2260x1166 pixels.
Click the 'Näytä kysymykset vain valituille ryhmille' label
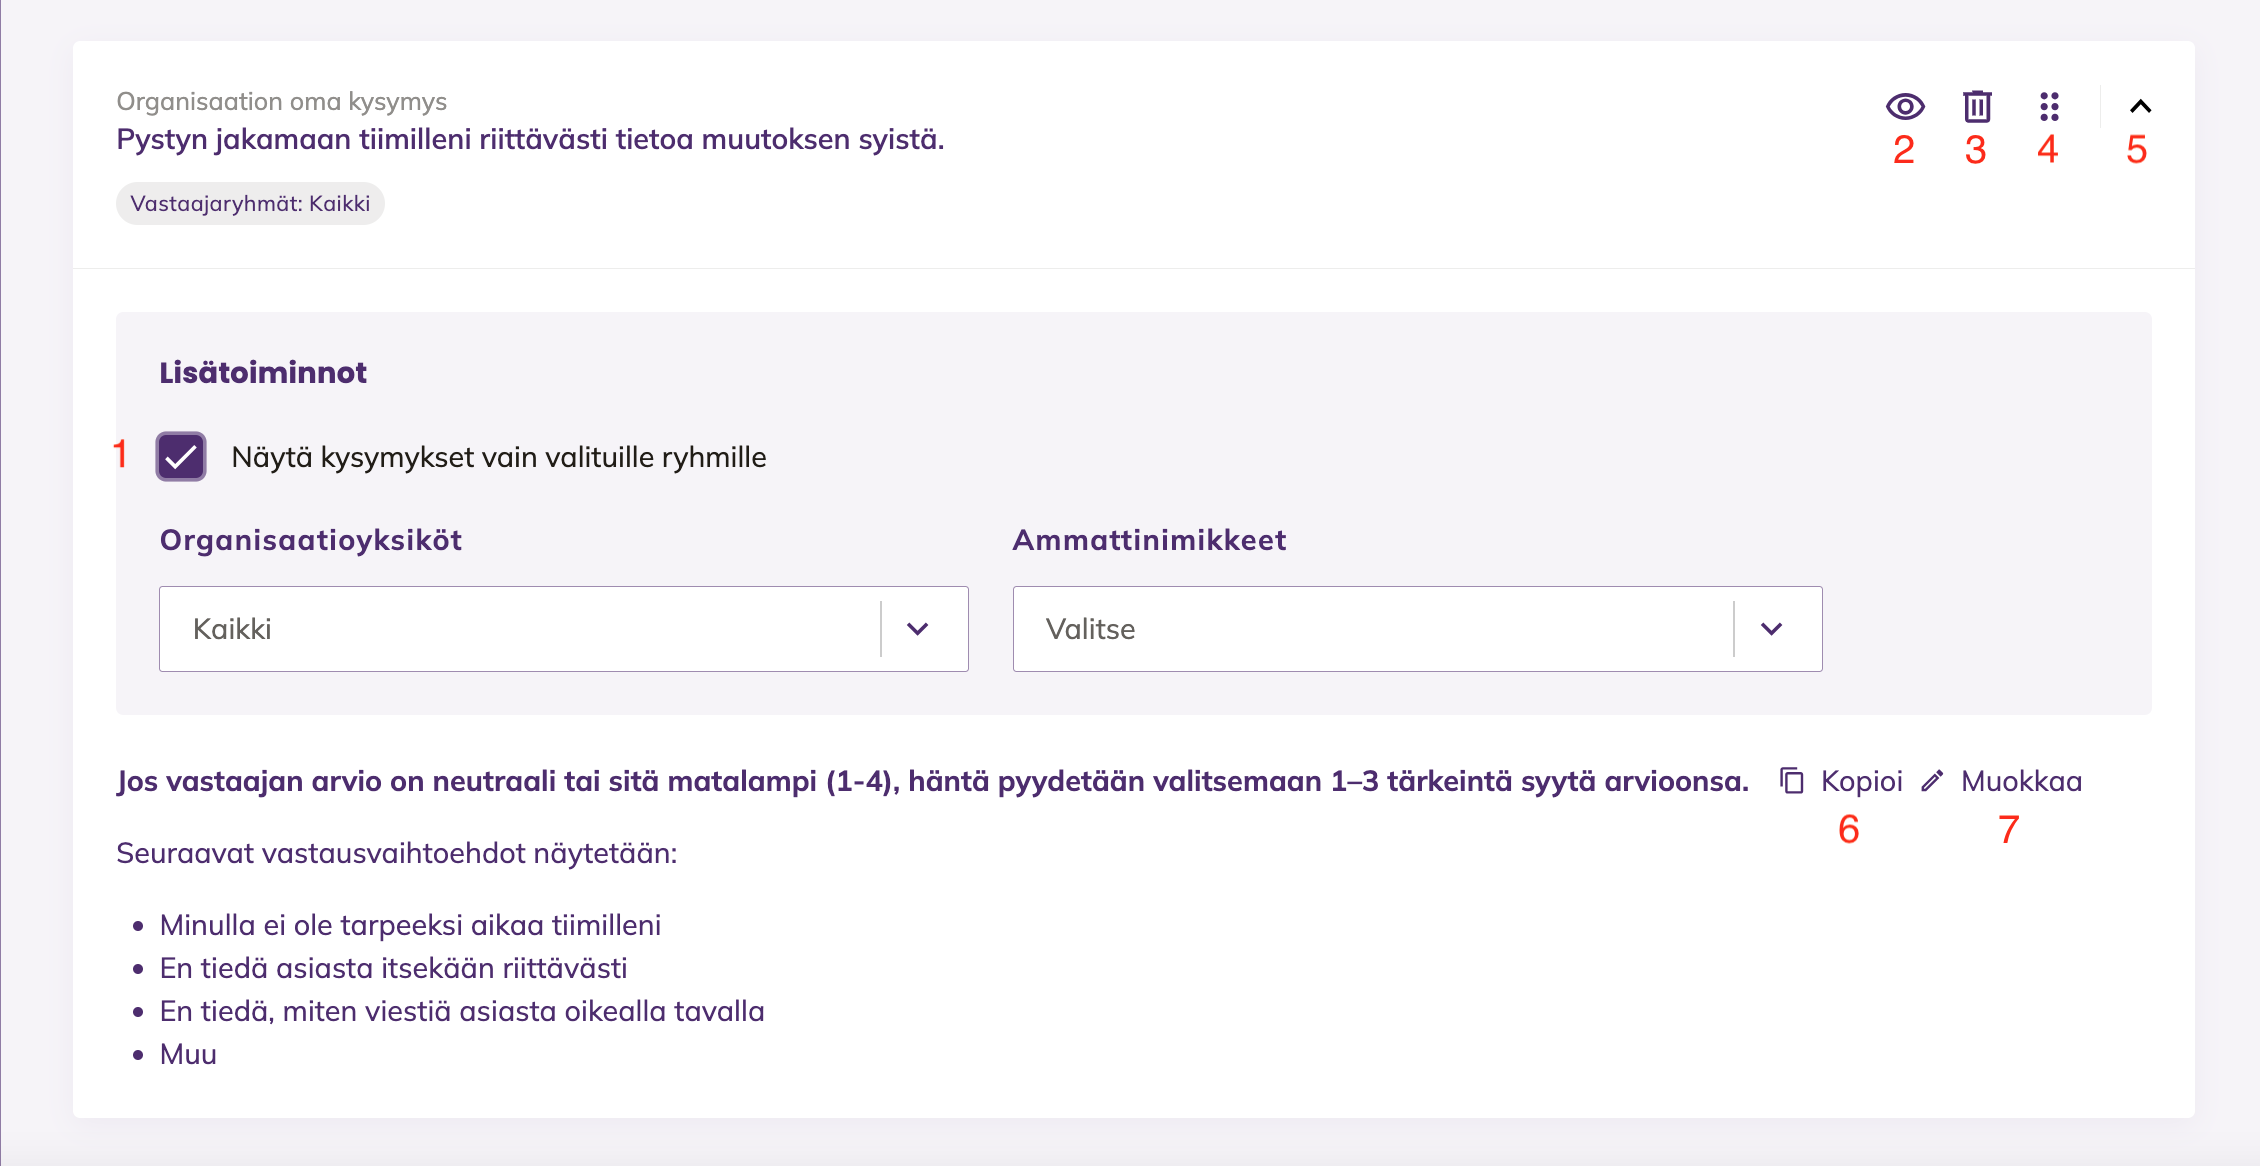click(499, 457)
